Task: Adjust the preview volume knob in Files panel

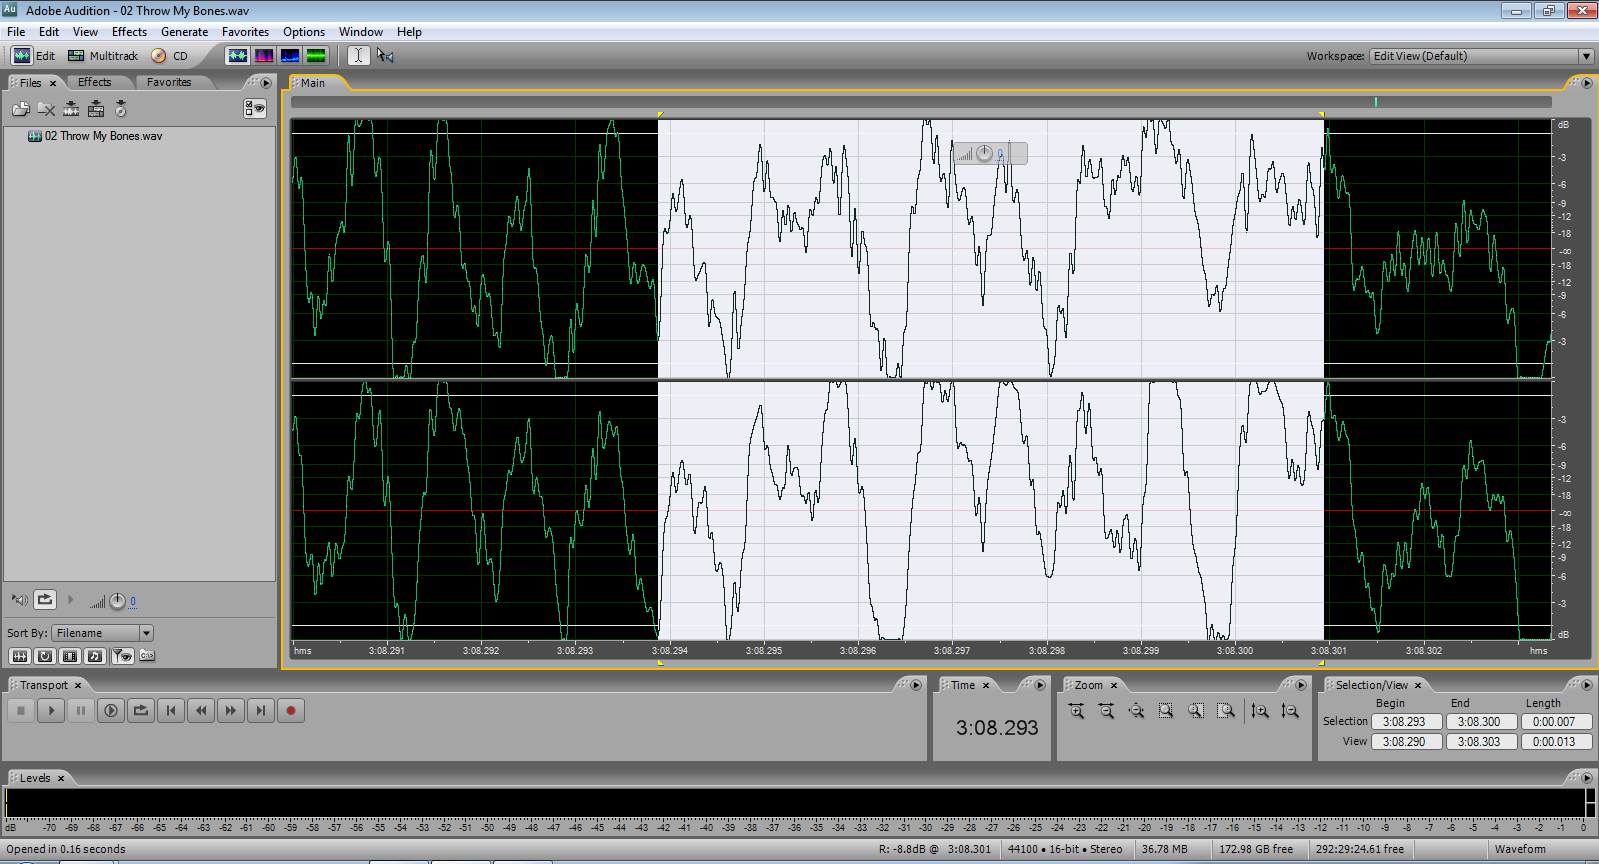Action: tap(117, 601)
